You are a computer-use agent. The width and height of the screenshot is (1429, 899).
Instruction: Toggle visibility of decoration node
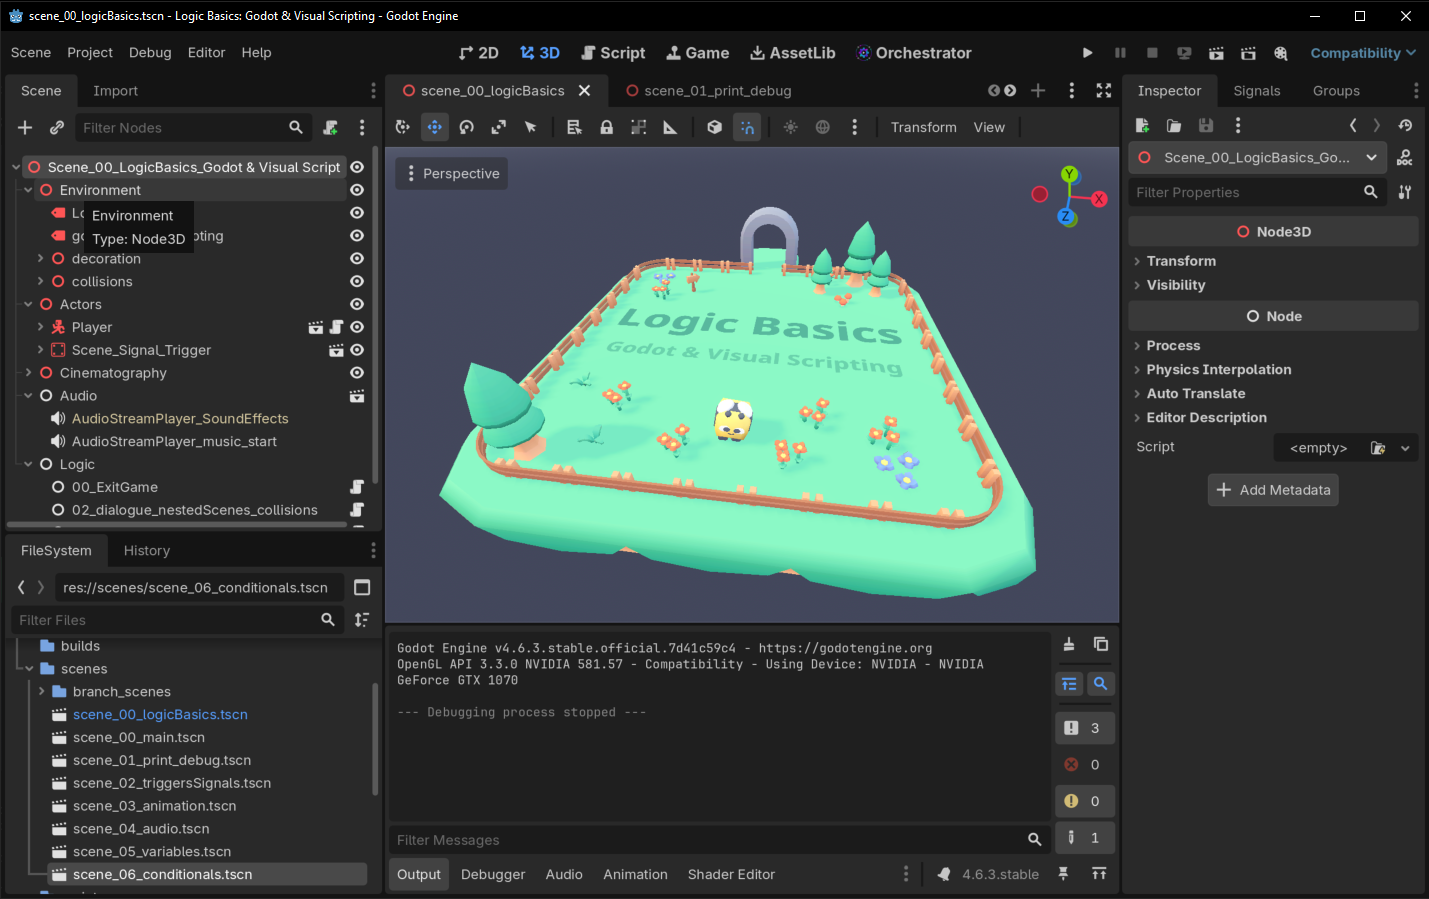coord(357,259)
